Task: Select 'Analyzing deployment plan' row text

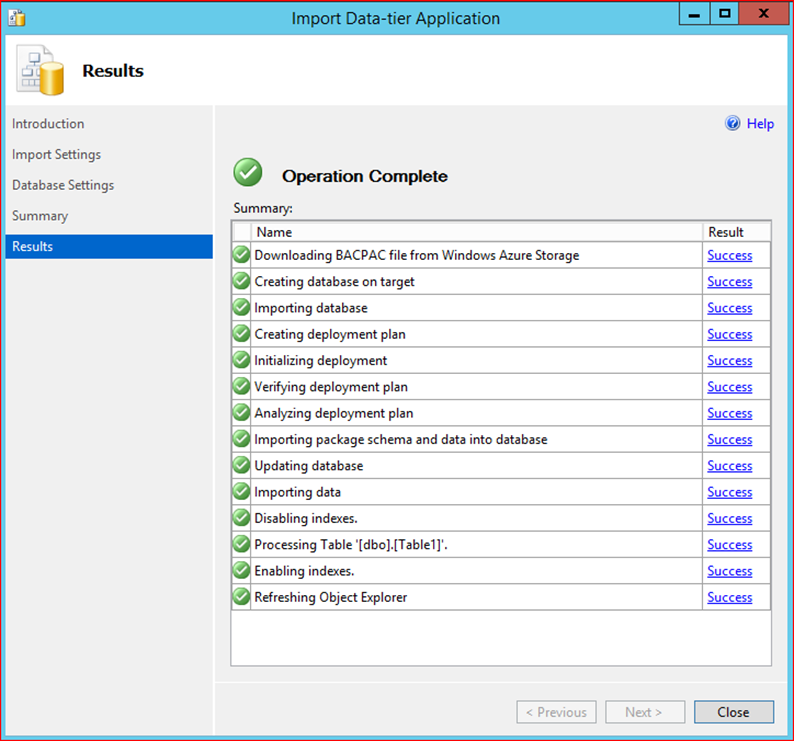Action: 334,413
